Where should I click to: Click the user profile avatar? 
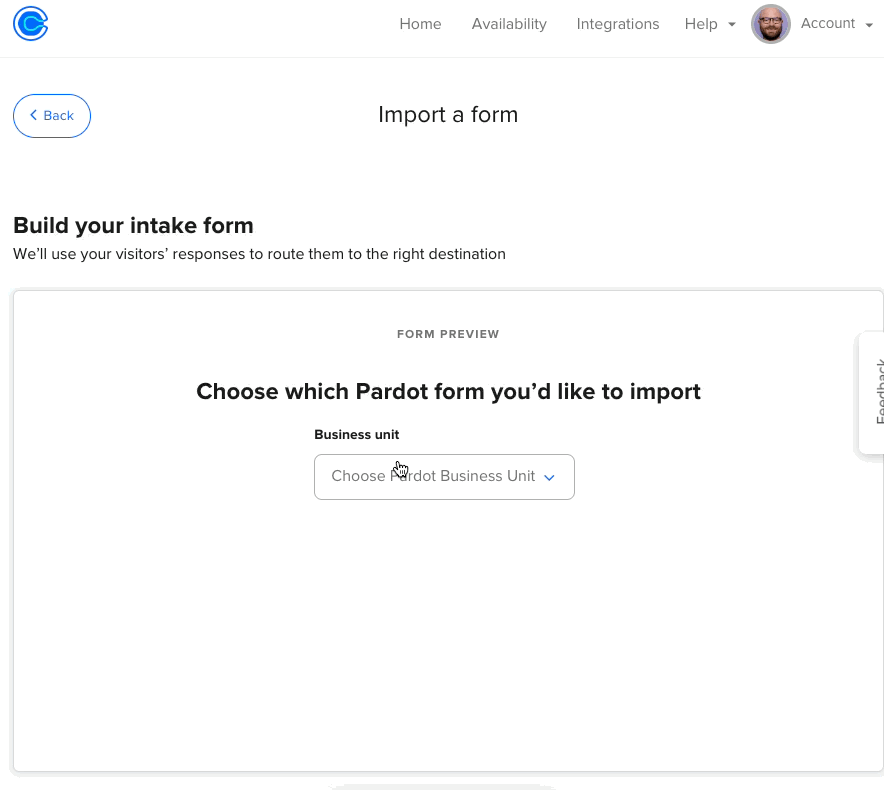coord(771,24)
